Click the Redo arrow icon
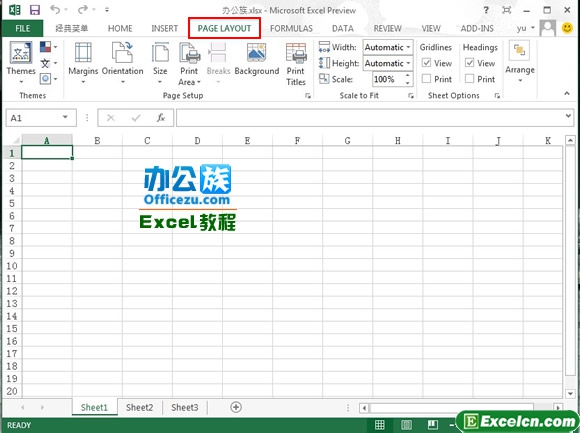 coord(83,9)
